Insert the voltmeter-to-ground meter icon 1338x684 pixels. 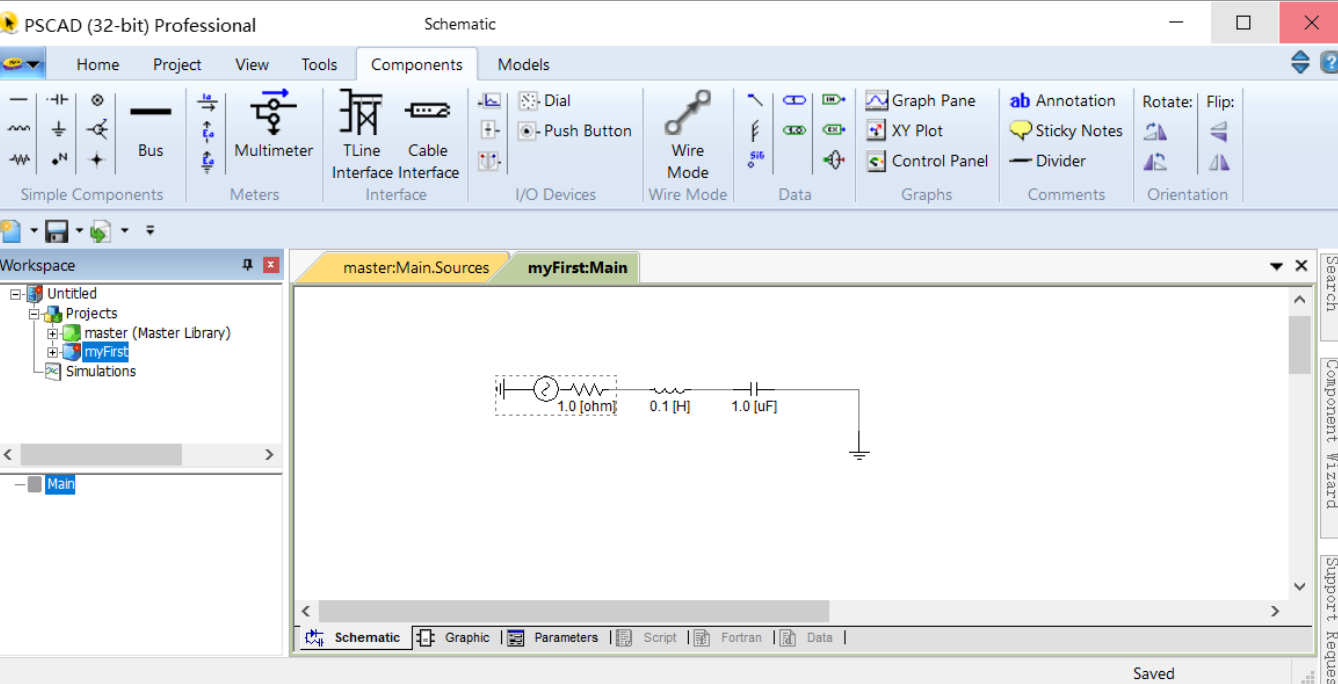click(207, 161)
